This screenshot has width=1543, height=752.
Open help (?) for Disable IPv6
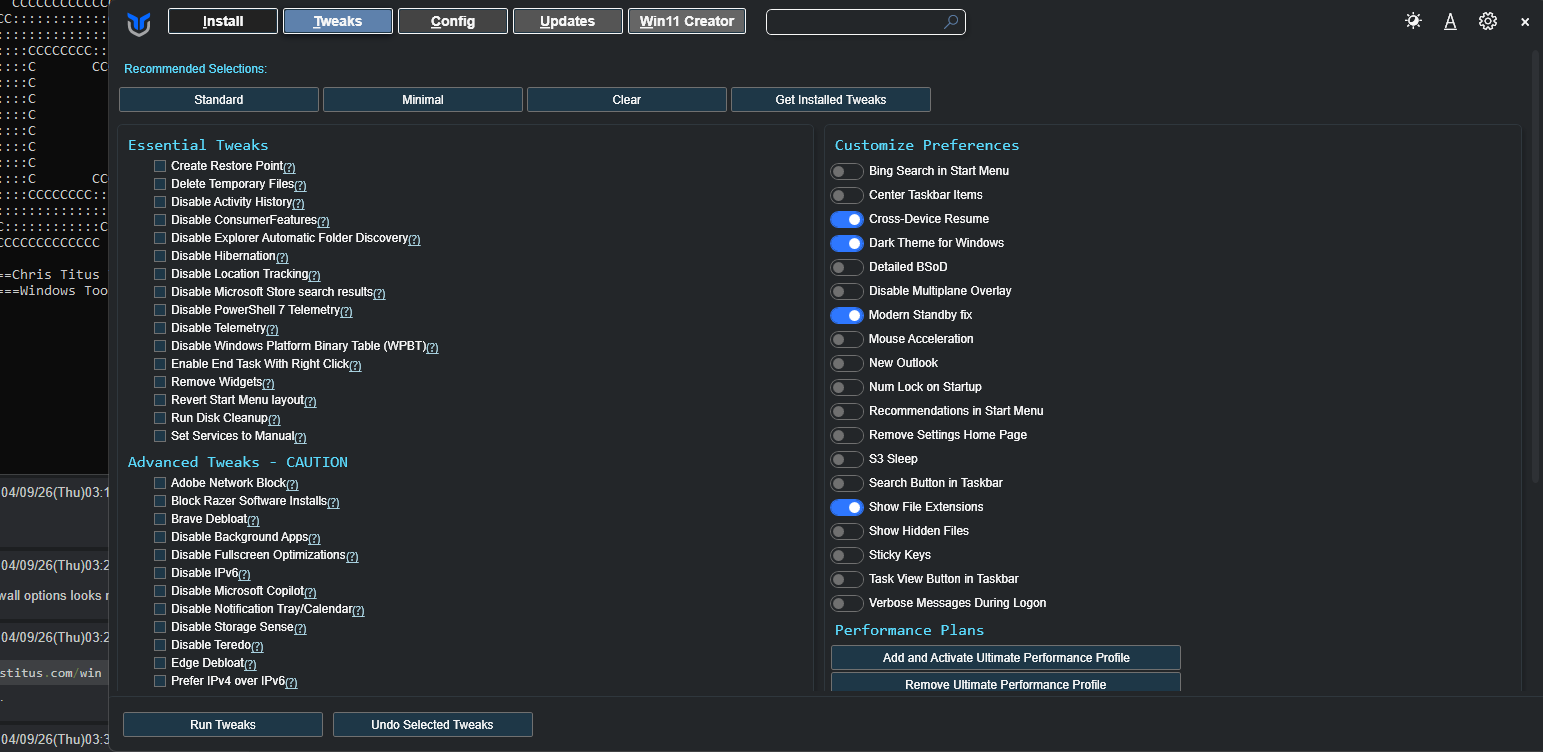point(244,574)
